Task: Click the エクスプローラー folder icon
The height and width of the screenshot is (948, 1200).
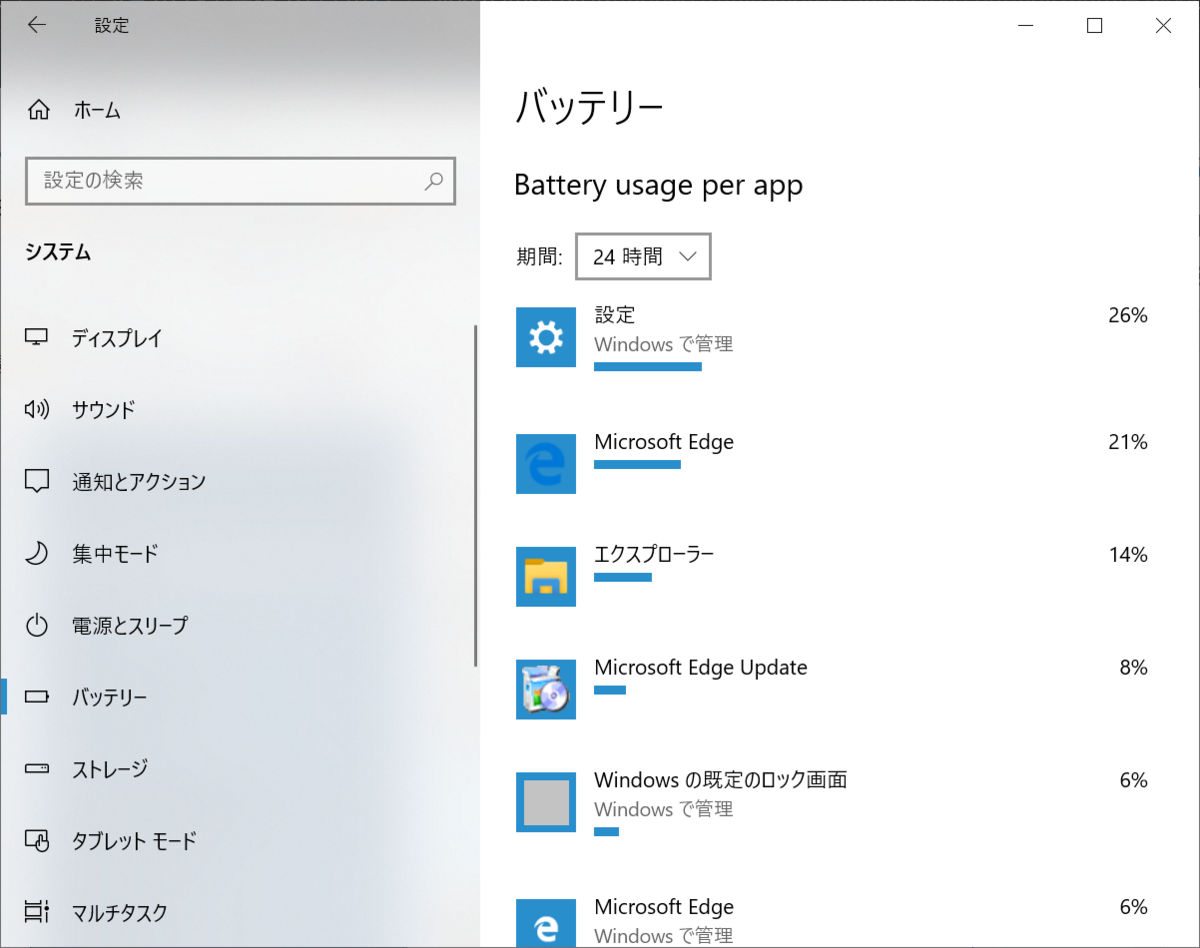Action: tap(546, 577)
